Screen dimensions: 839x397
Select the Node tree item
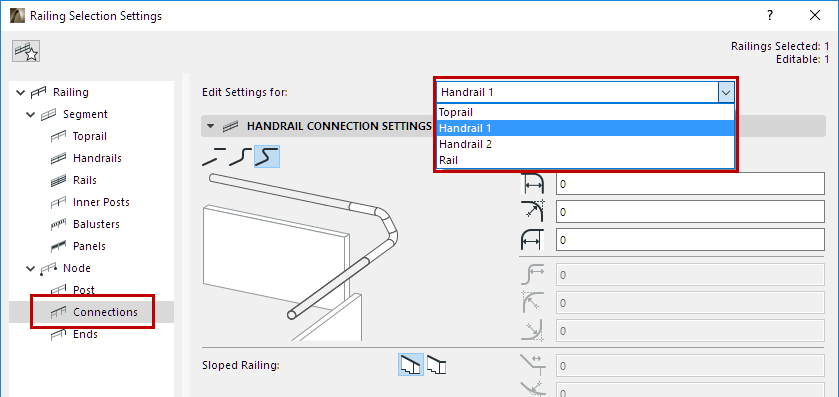pos(77,268)
